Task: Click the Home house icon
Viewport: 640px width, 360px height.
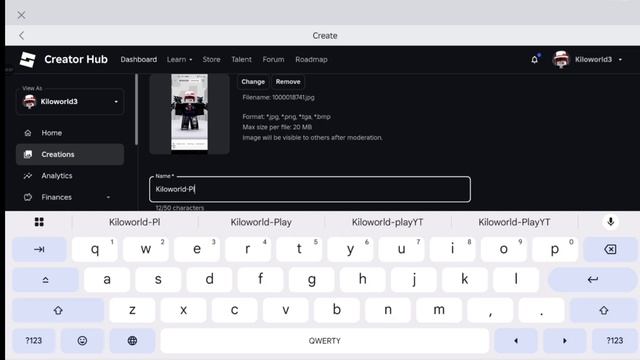Action: 28,133
